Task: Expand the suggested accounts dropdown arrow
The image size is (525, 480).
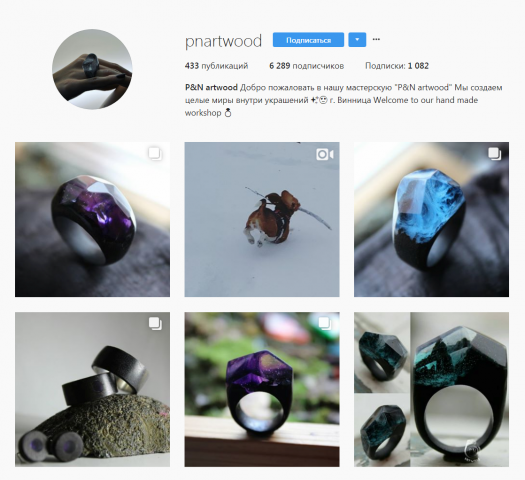Action: [357, 40]
